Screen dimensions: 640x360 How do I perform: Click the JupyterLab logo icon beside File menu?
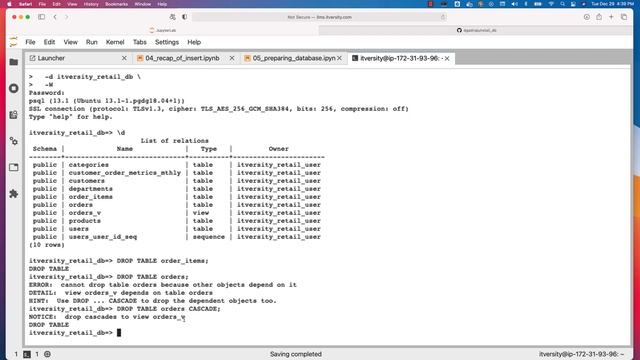coord(13,42)
